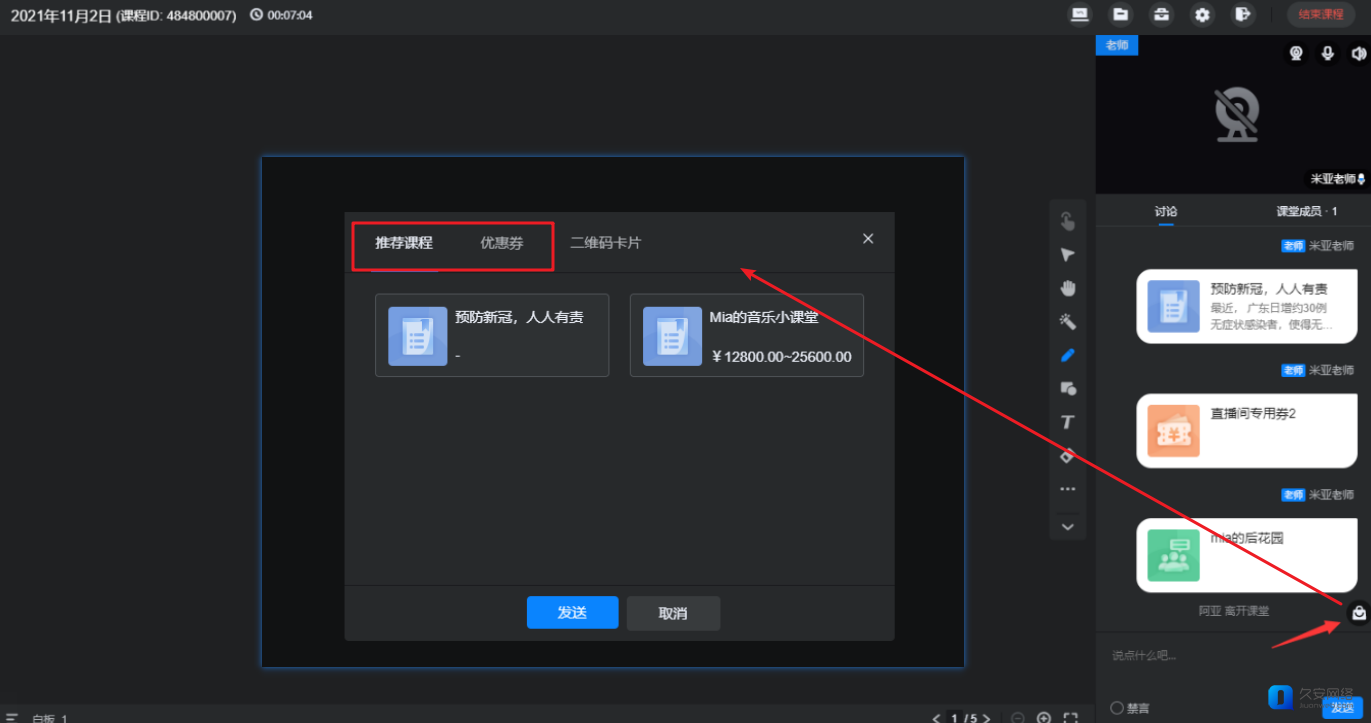The image size is (1371, 723).
Task: Switch to the 优惠券 tab
Action: pos(502,243)
